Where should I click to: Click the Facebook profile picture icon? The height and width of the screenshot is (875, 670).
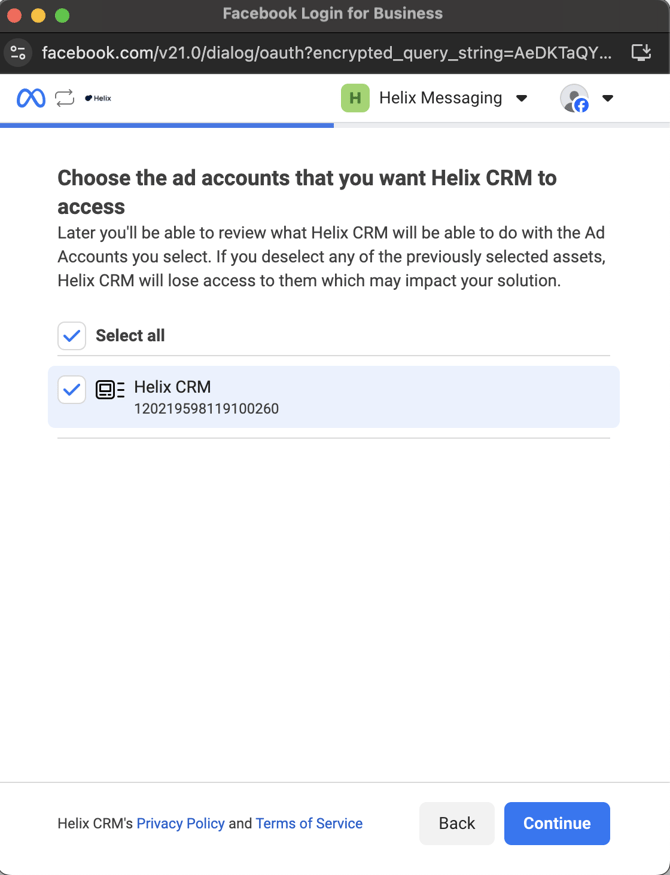point(574,98)
